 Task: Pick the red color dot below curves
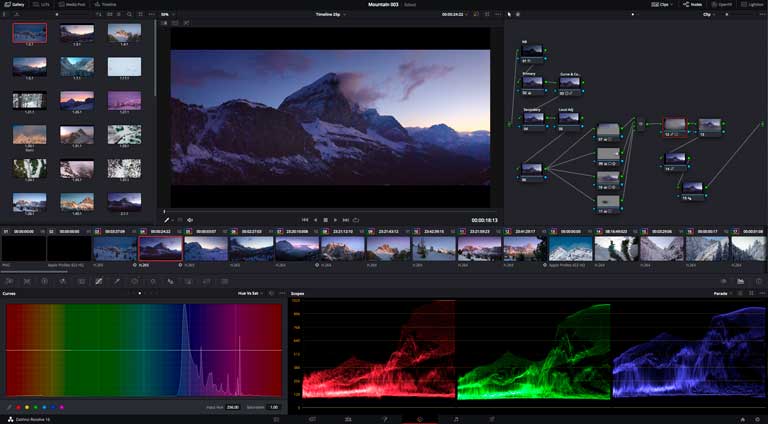point(18,407)
